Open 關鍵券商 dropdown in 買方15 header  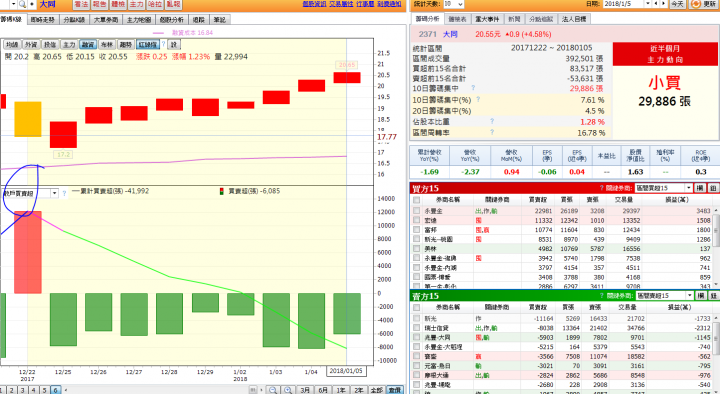click(x=689, y=188)
